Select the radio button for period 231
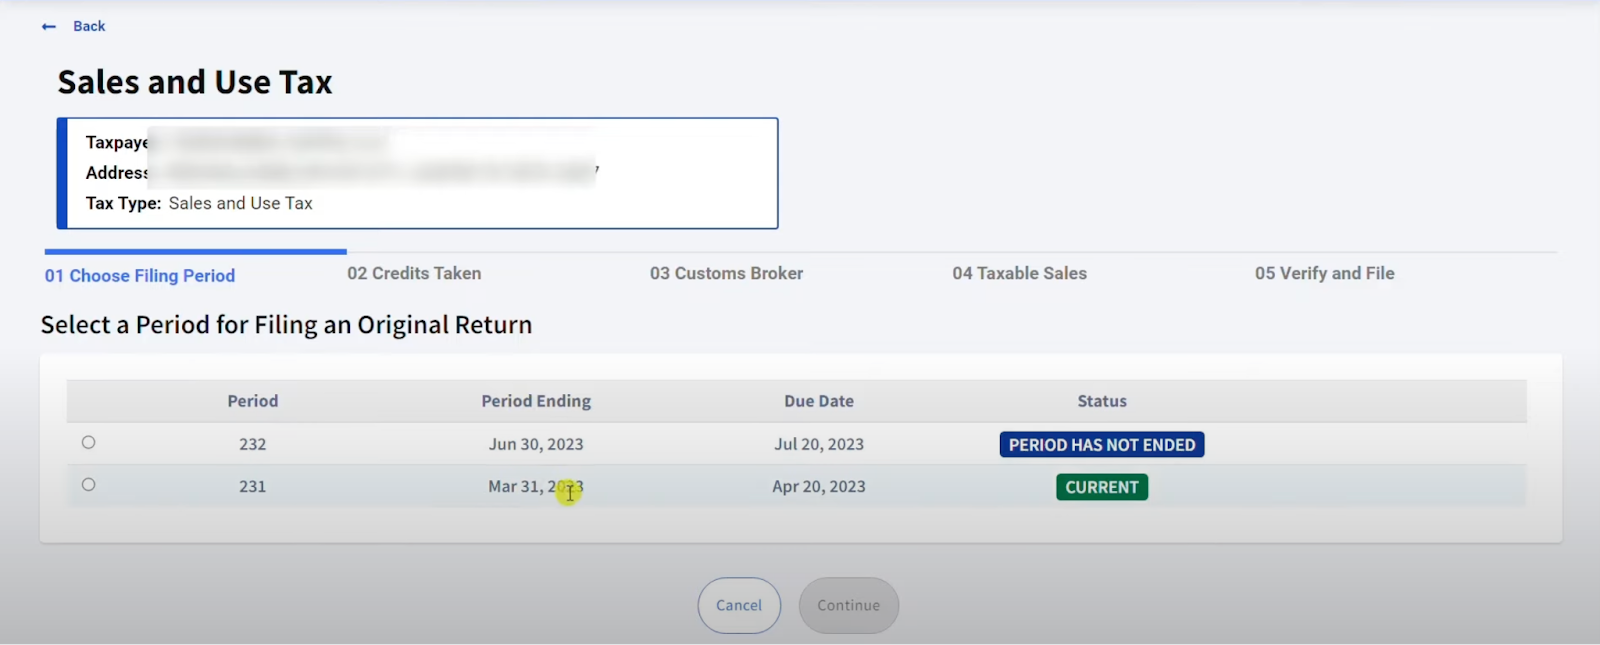The width and height of the screenshot is (1600, 645). [x=88, y=484]
